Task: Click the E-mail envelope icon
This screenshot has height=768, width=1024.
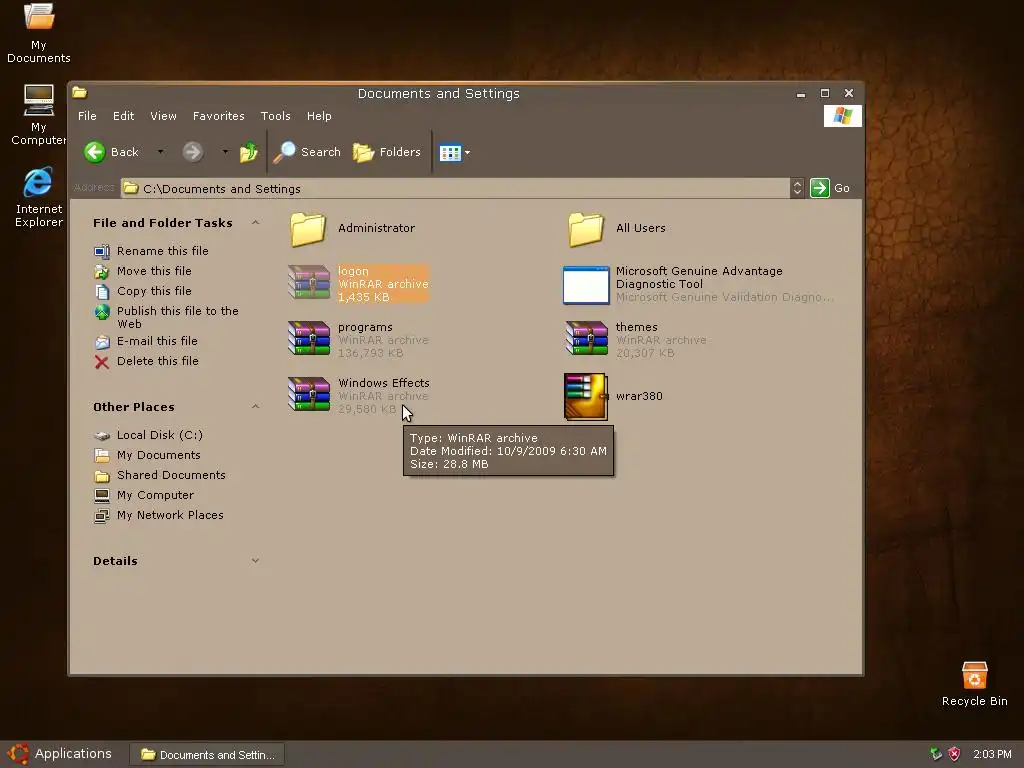Action: coord(102,342)
